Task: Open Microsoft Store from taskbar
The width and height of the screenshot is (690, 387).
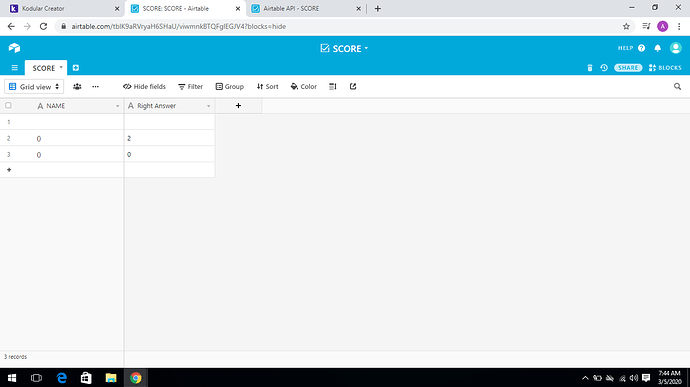Action: pos(86,378)
